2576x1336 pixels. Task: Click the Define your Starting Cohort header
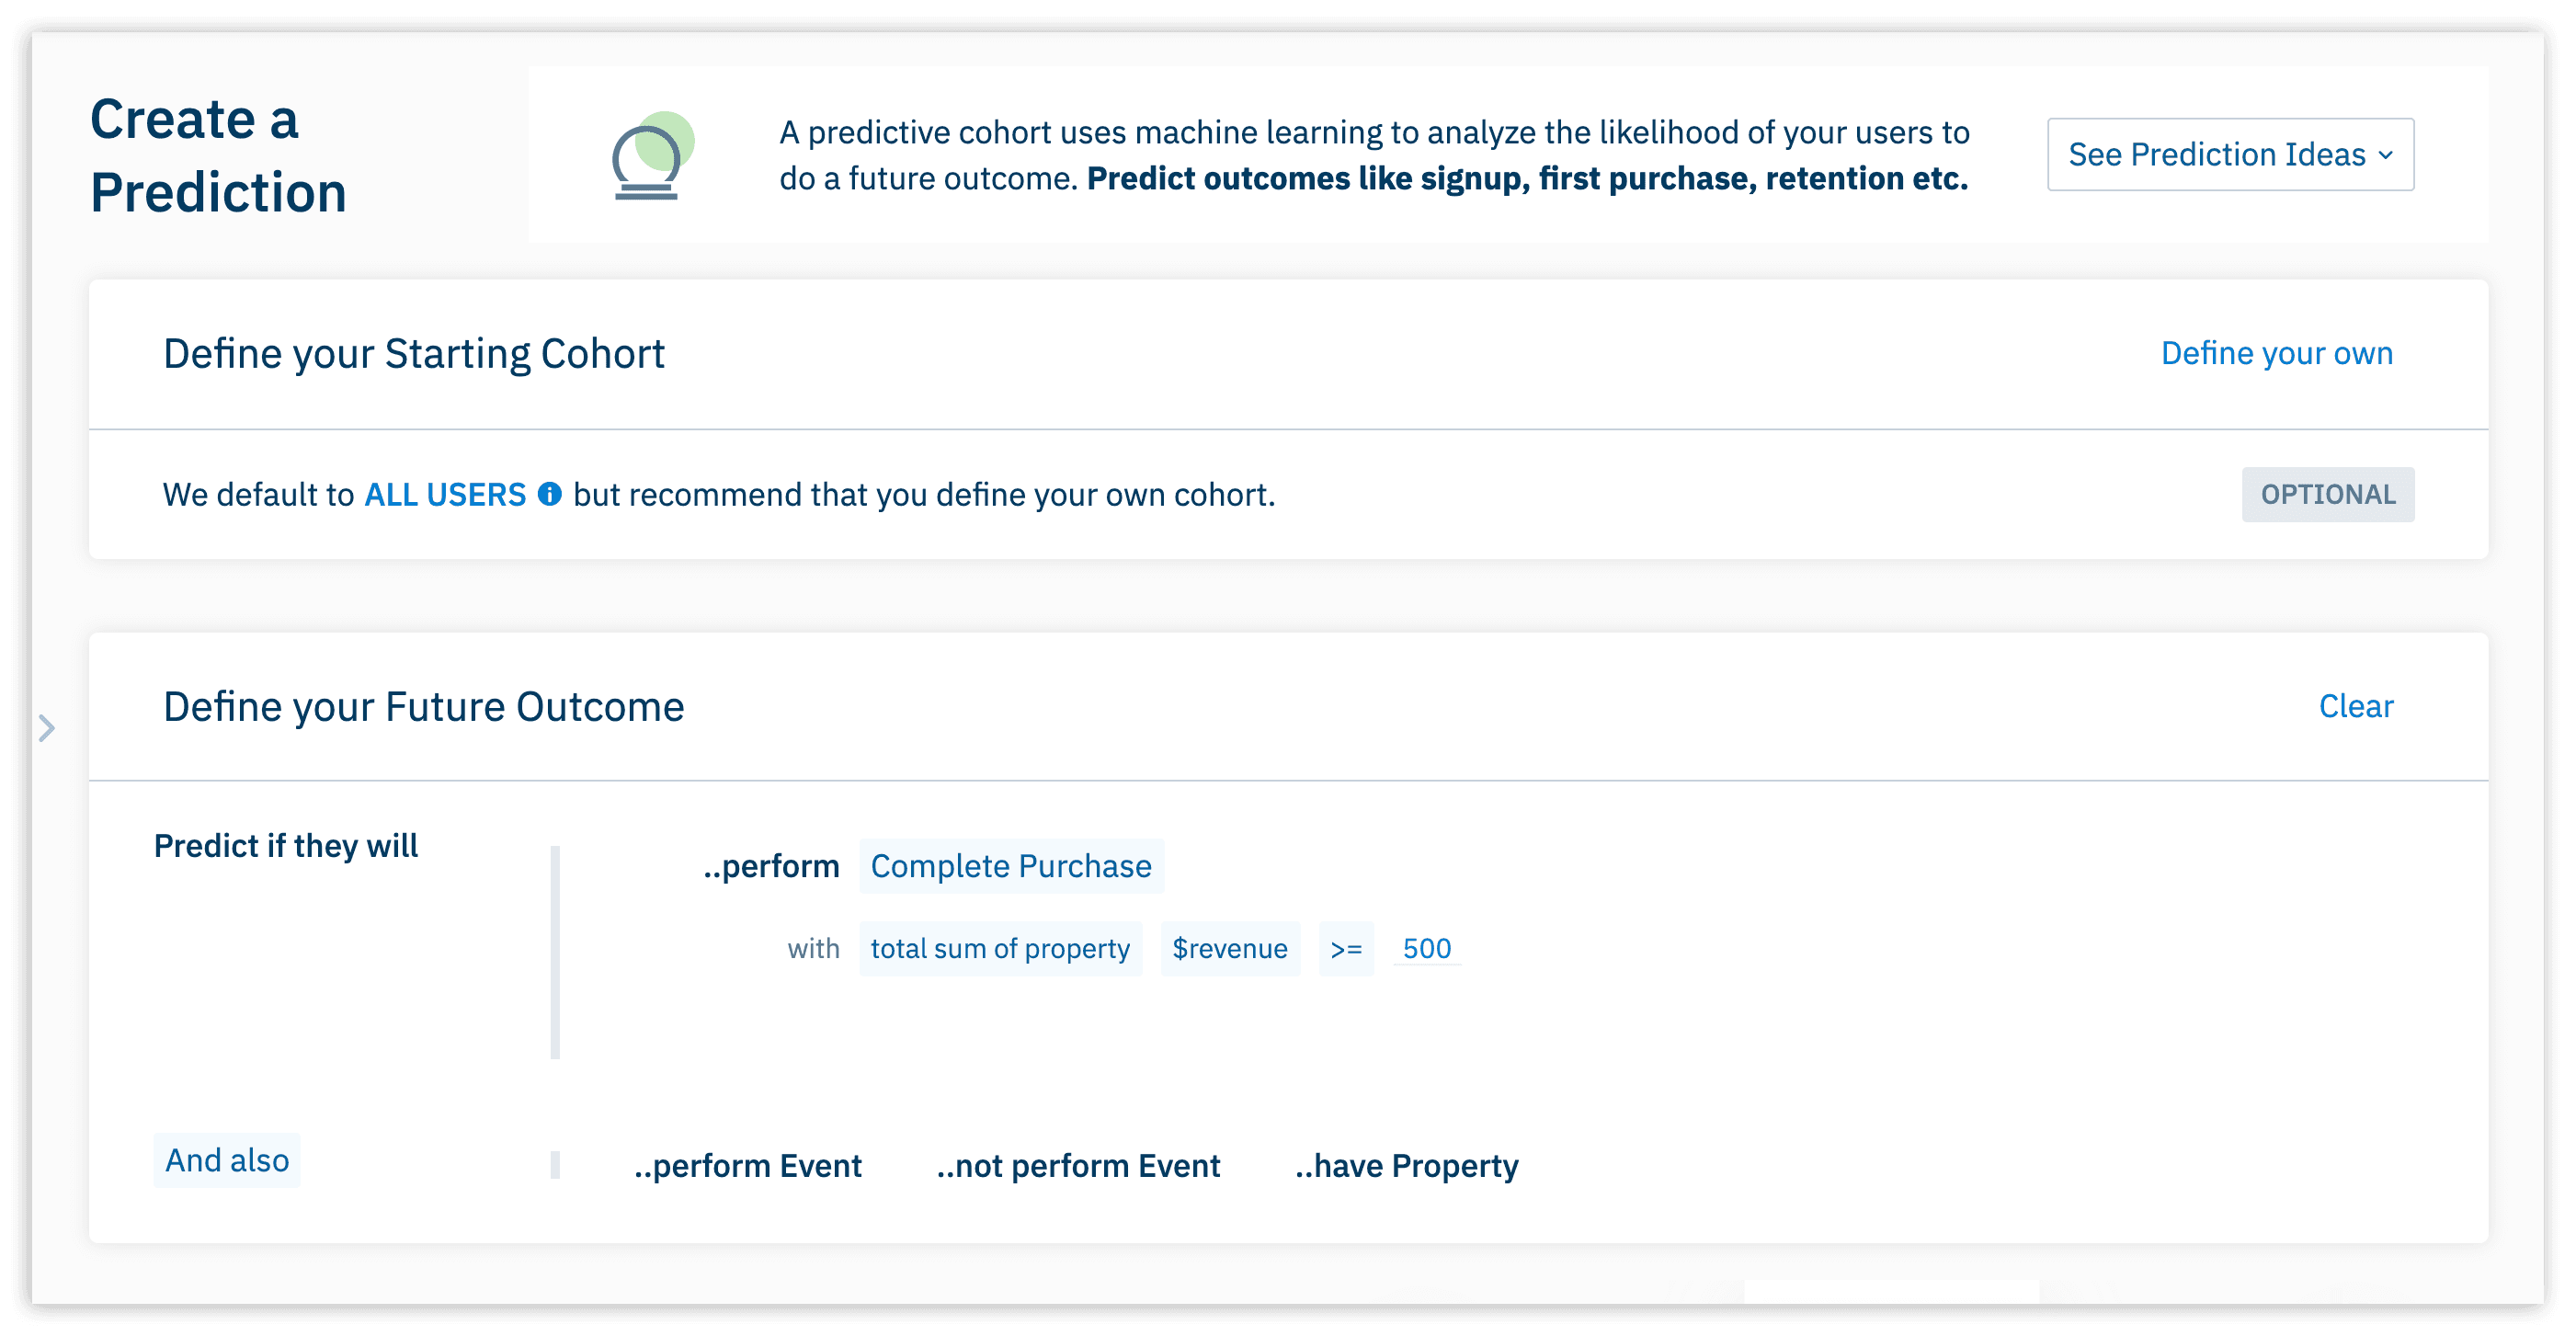(414, 354)
